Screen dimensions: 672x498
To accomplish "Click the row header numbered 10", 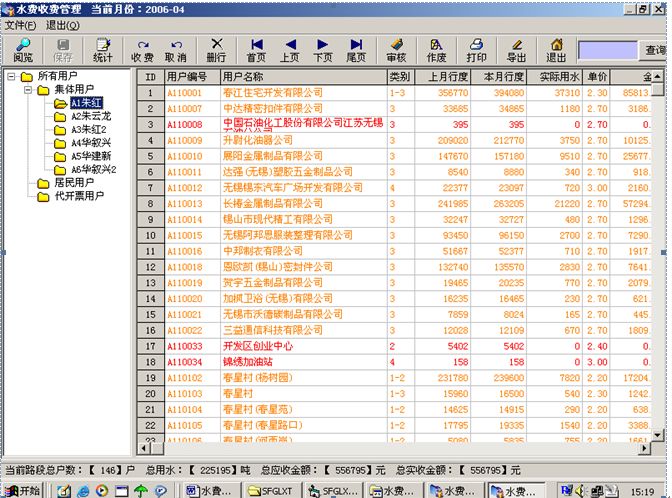I will [x=150, y=235].
